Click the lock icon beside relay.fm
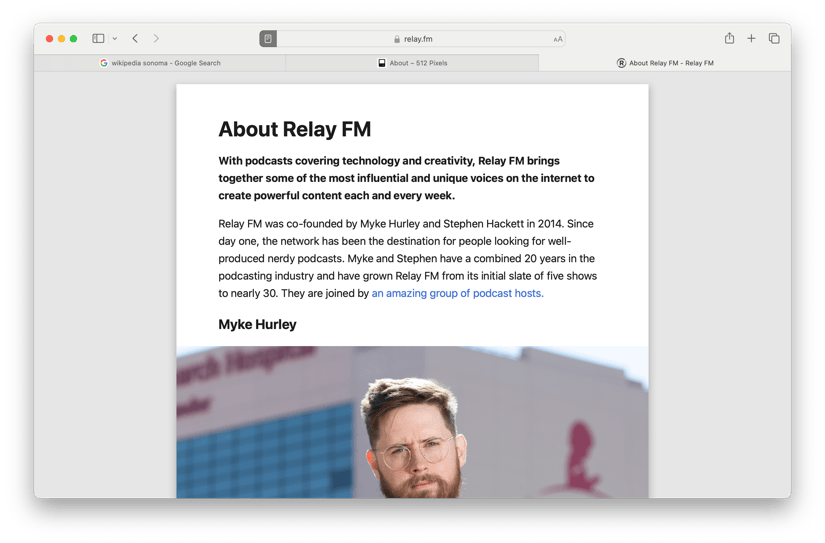 pyautogui.click(x=397, y=39)
